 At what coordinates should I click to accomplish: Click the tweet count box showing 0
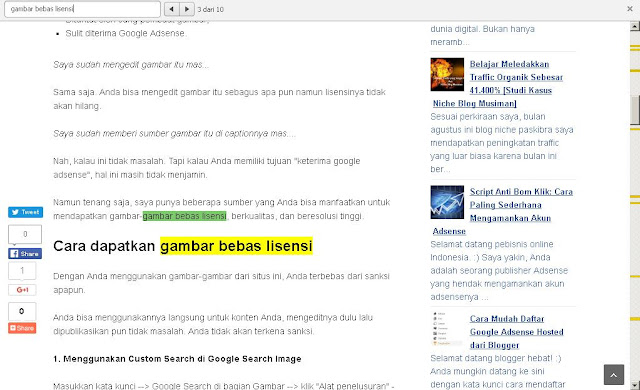pyautogui.click(x=25, y=234)
